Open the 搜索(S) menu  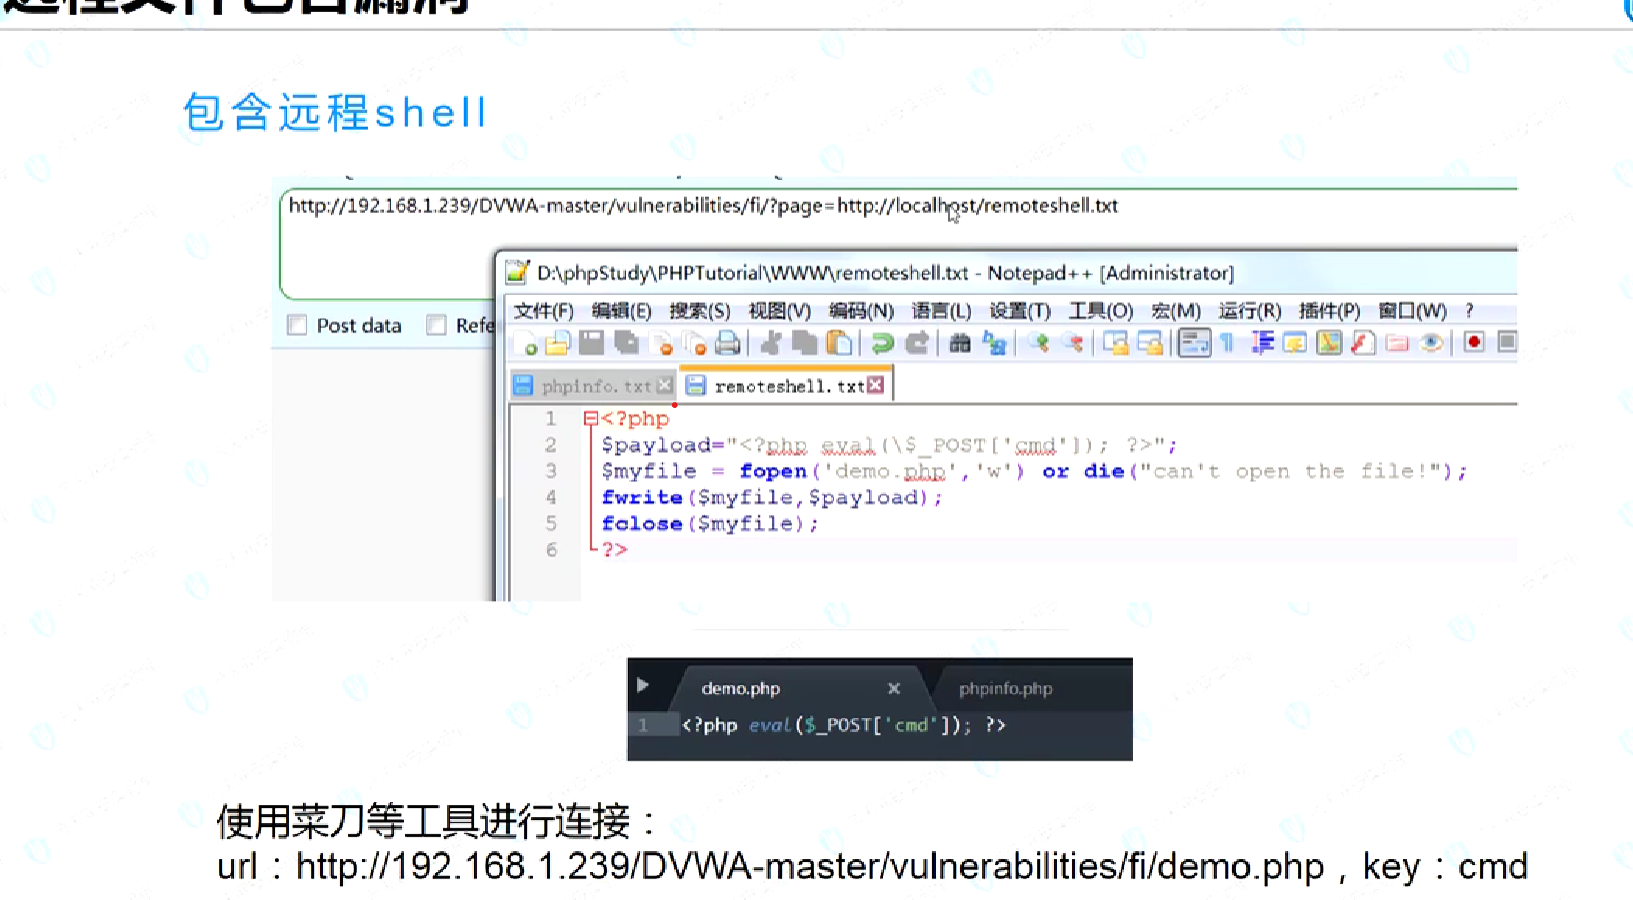coord(700,311)
